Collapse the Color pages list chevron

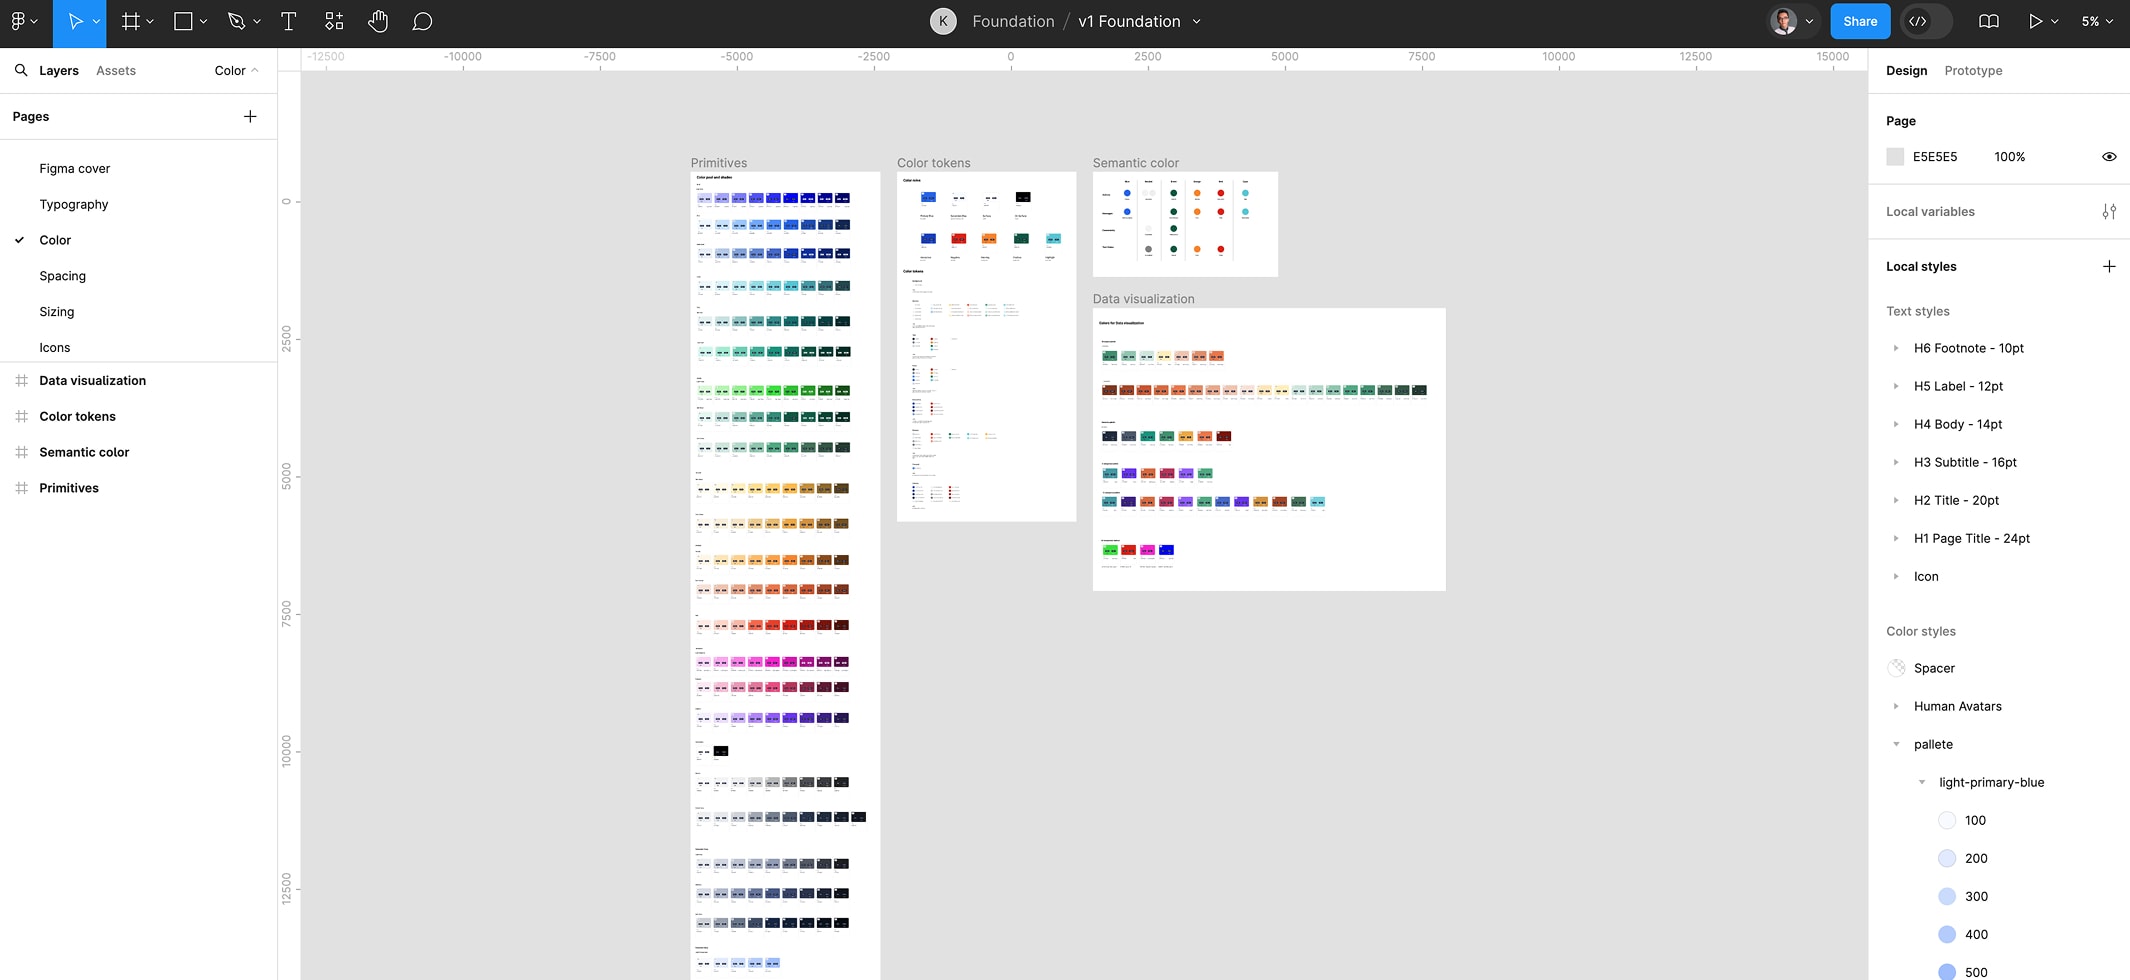pyautogui.click(x=255, y=70)
